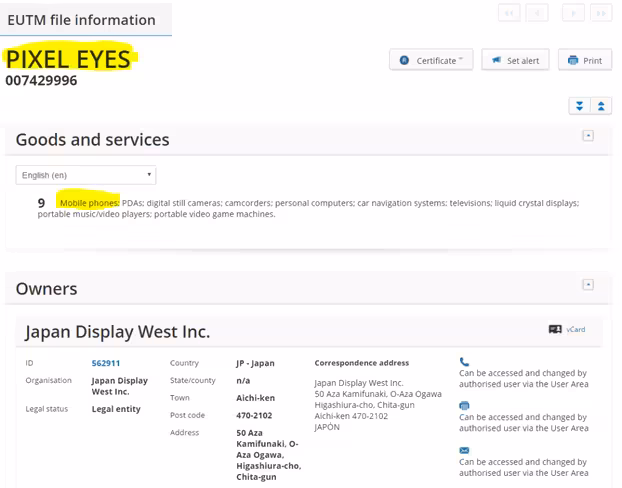
Task: Click the vCard contact card icon
Action: 555,329
